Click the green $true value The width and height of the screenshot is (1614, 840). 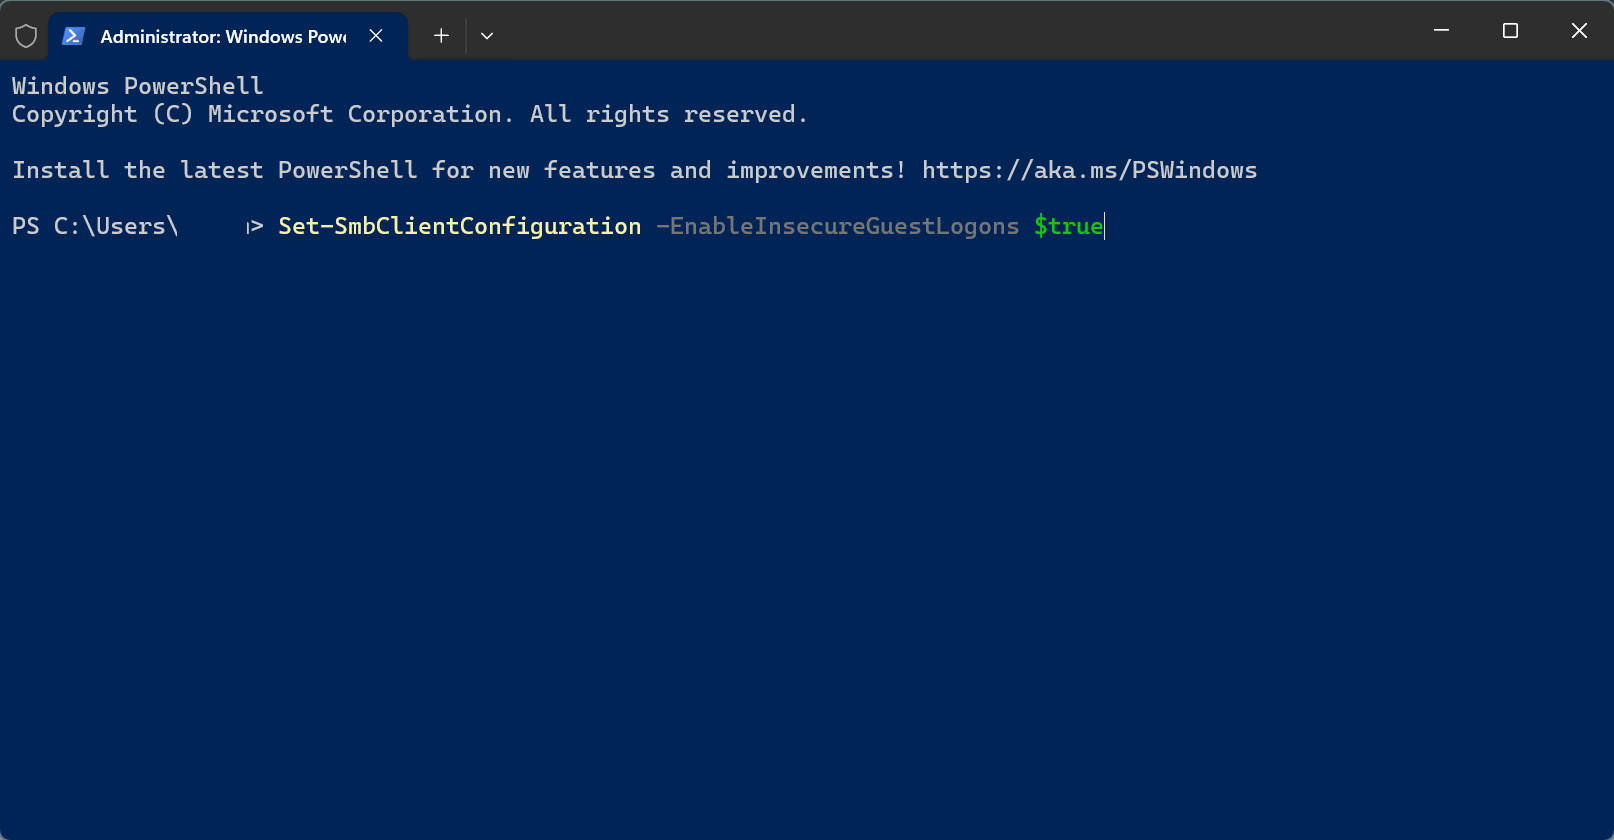(1068, 226)
